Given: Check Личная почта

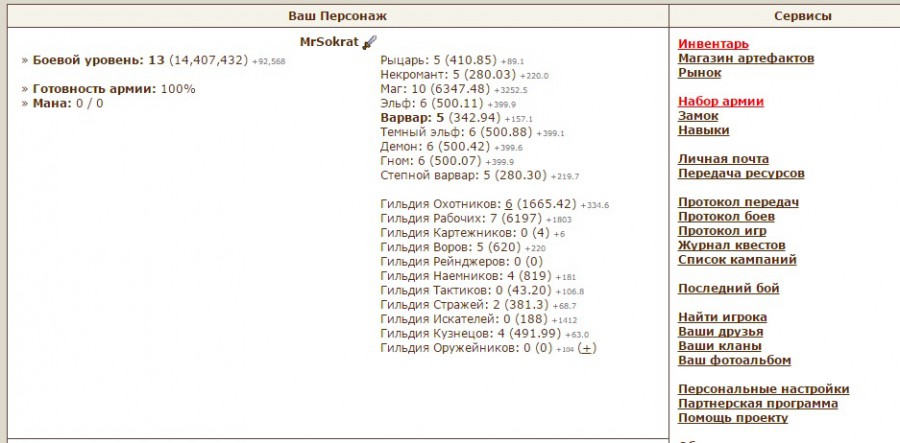Looking at the screenshot, I should pyautogui.click(x=723, y=159).
